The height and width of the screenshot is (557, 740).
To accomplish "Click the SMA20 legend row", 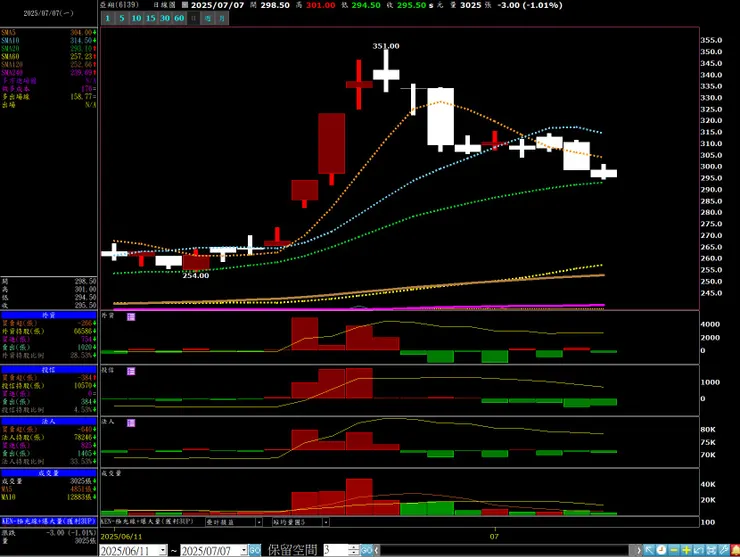I will [x=49, y=49].
